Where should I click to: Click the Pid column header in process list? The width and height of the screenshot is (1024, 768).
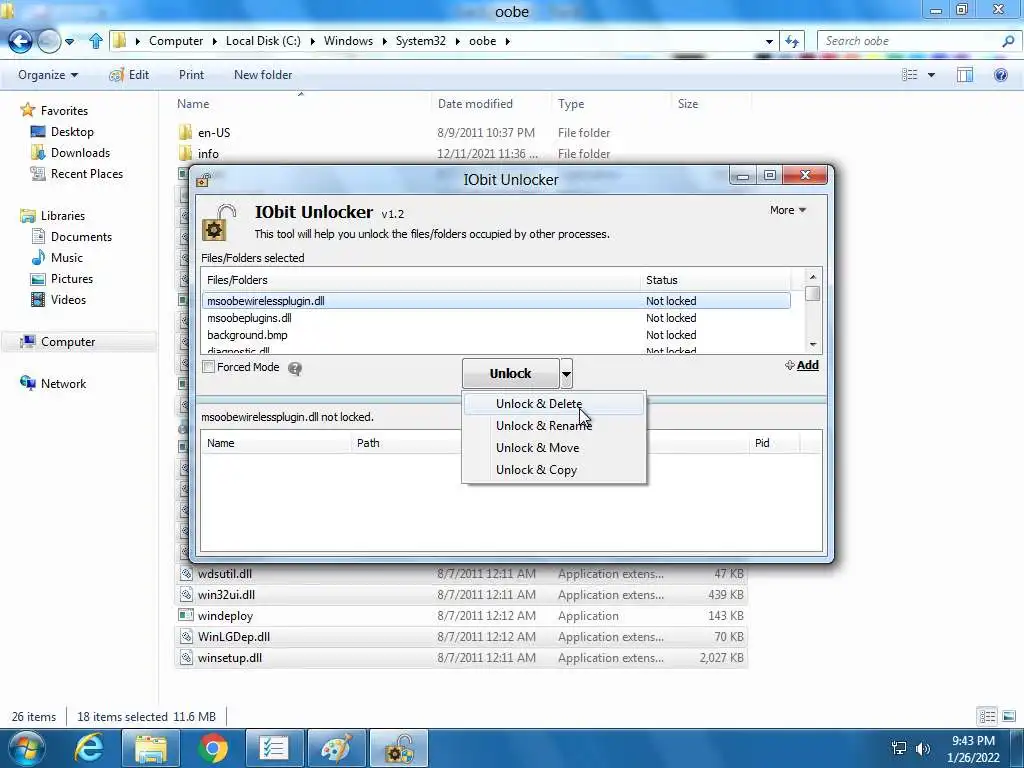tap(774, 443)
